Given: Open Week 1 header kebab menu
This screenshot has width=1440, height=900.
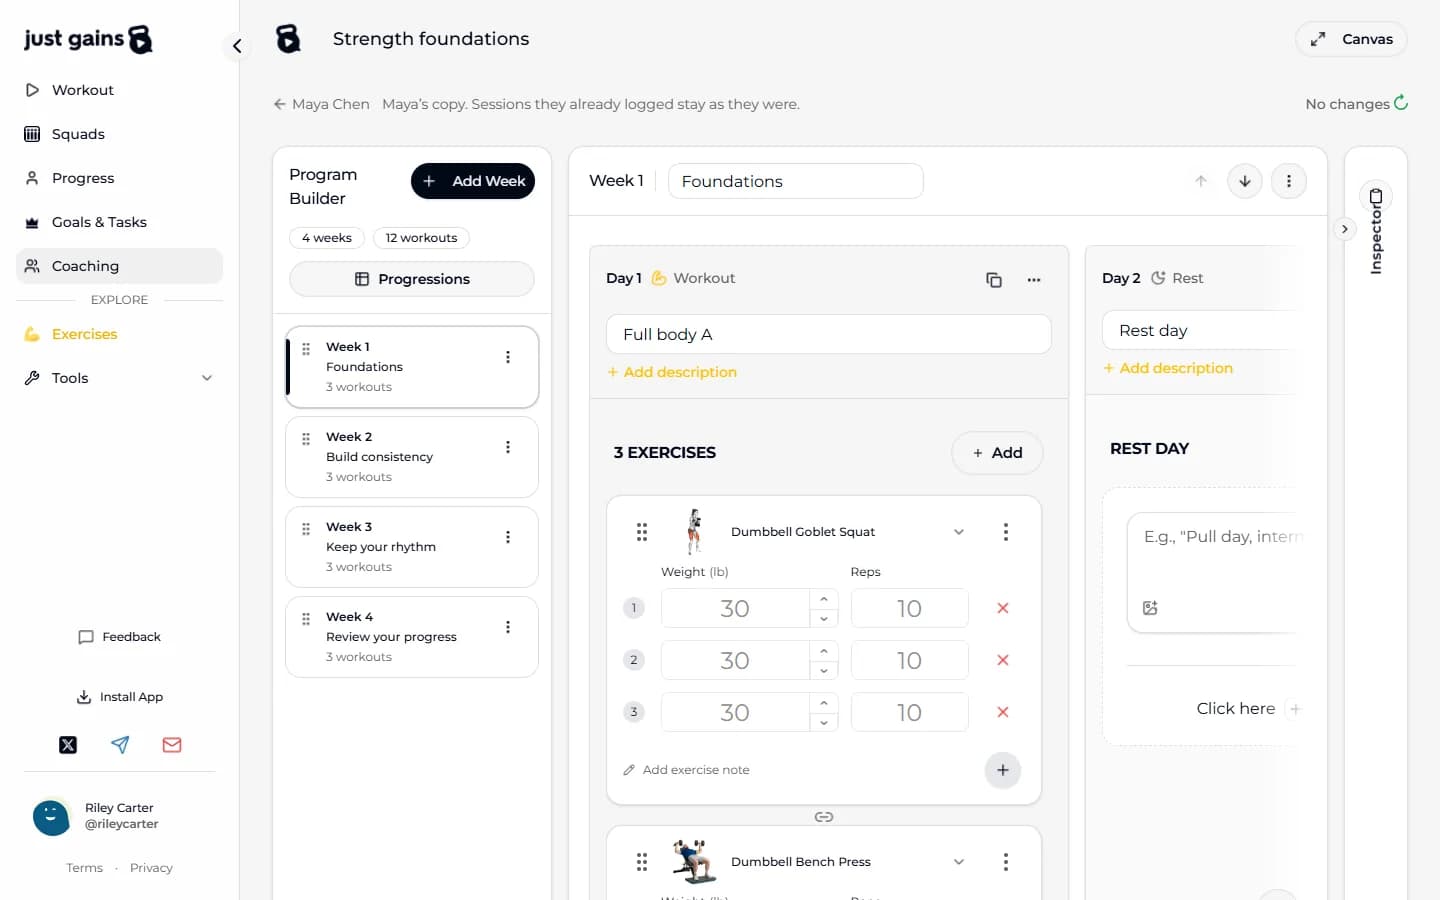Looking at the screenshot, I should pos(1289,181).
